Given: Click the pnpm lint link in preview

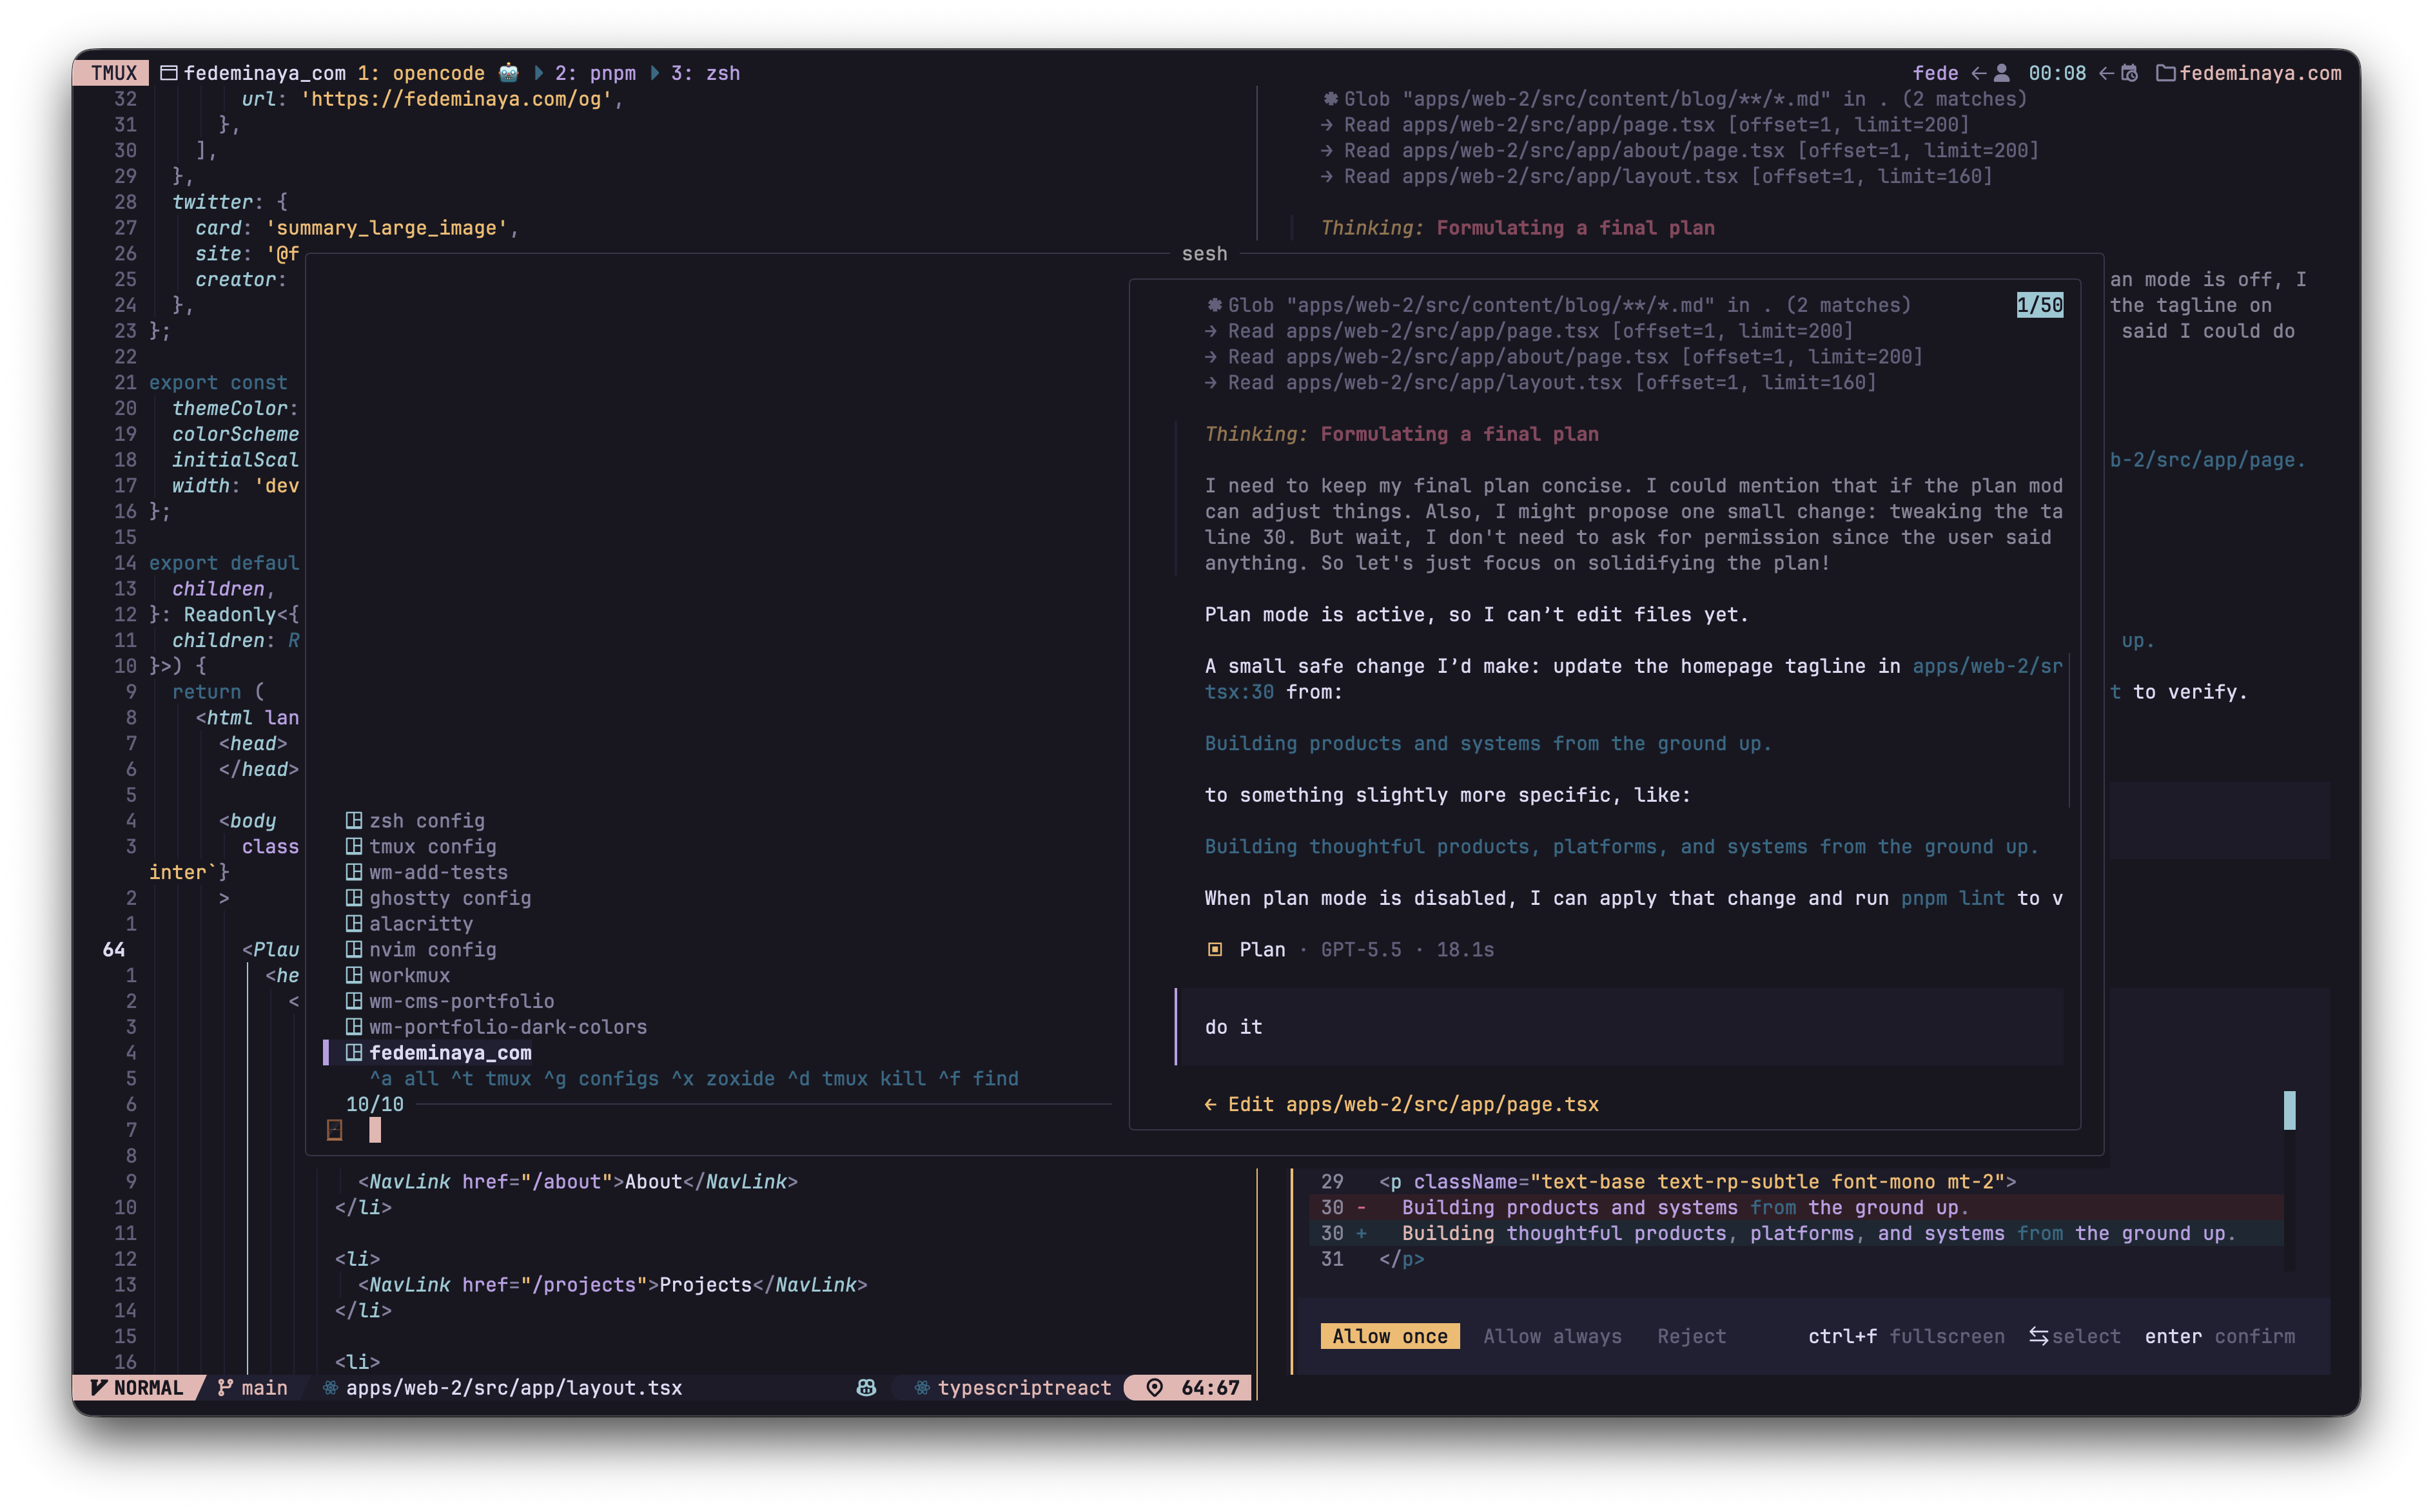Looking at the screenshot, I should (x=1953, y=898).
